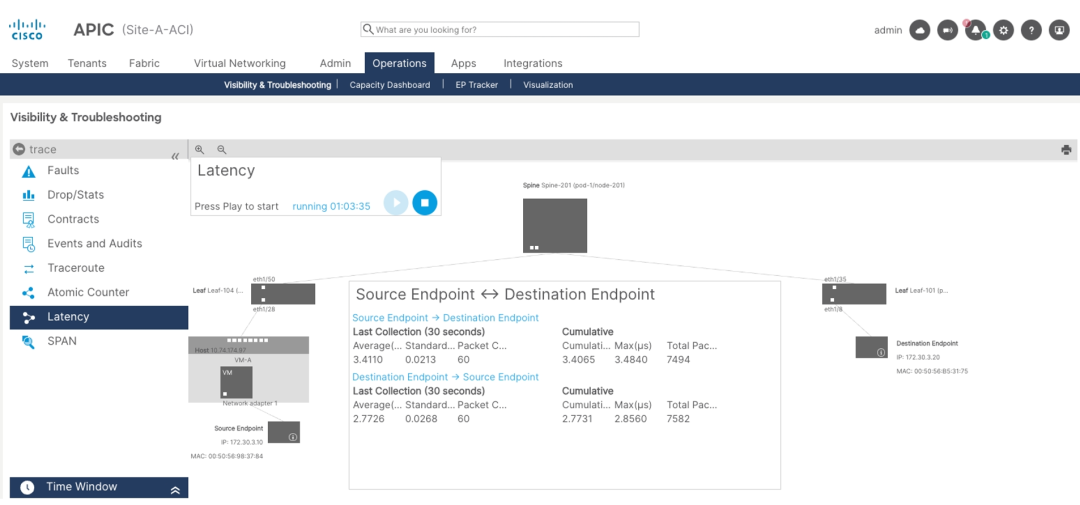The image size is (1080, 505).
Task: Click the Cisco logo
Action: pos(26,30)
